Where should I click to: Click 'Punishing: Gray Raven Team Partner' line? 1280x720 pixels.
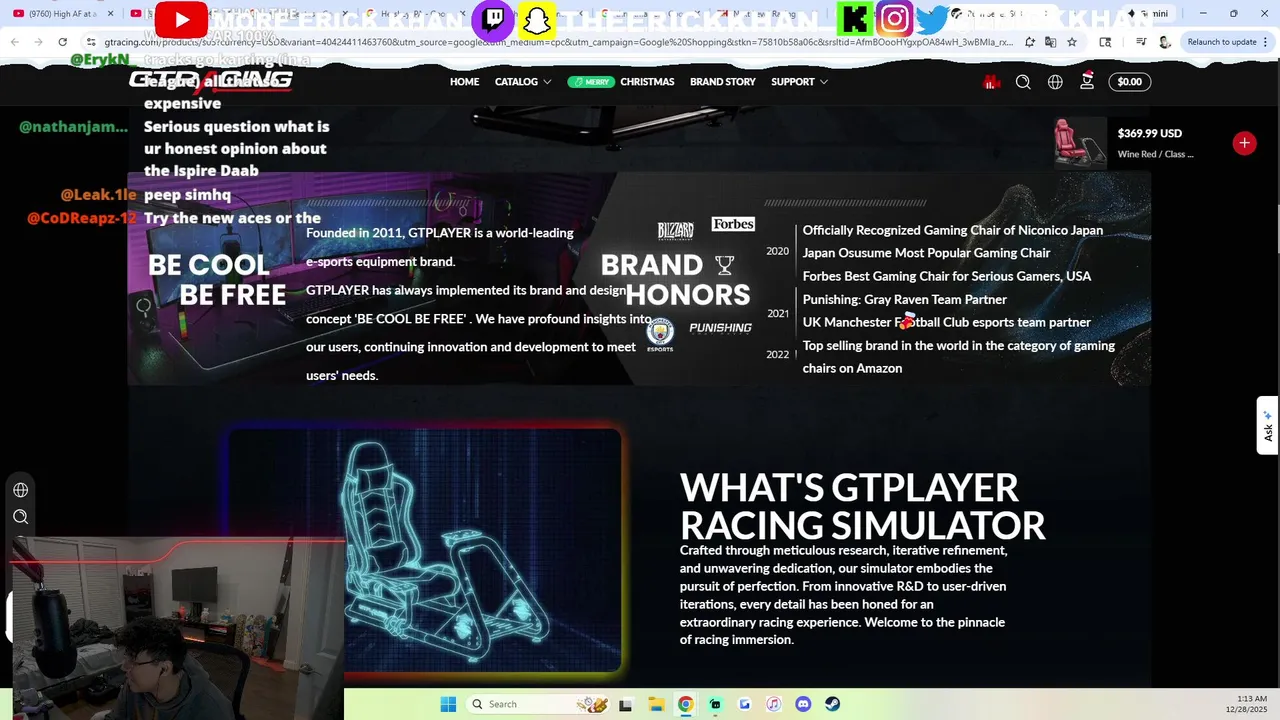[905, 299]
